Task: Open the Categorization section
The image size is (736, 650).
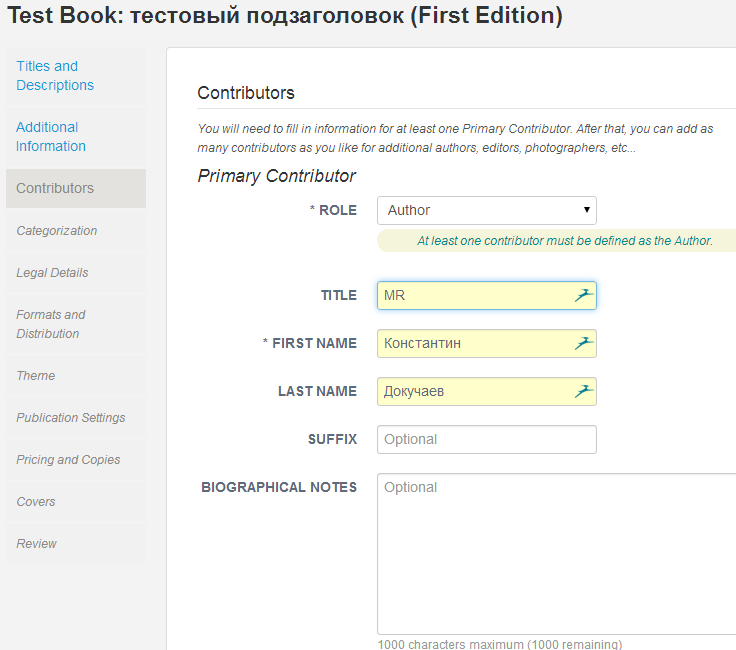Action: pyautogui.click(x=76, y=230)
